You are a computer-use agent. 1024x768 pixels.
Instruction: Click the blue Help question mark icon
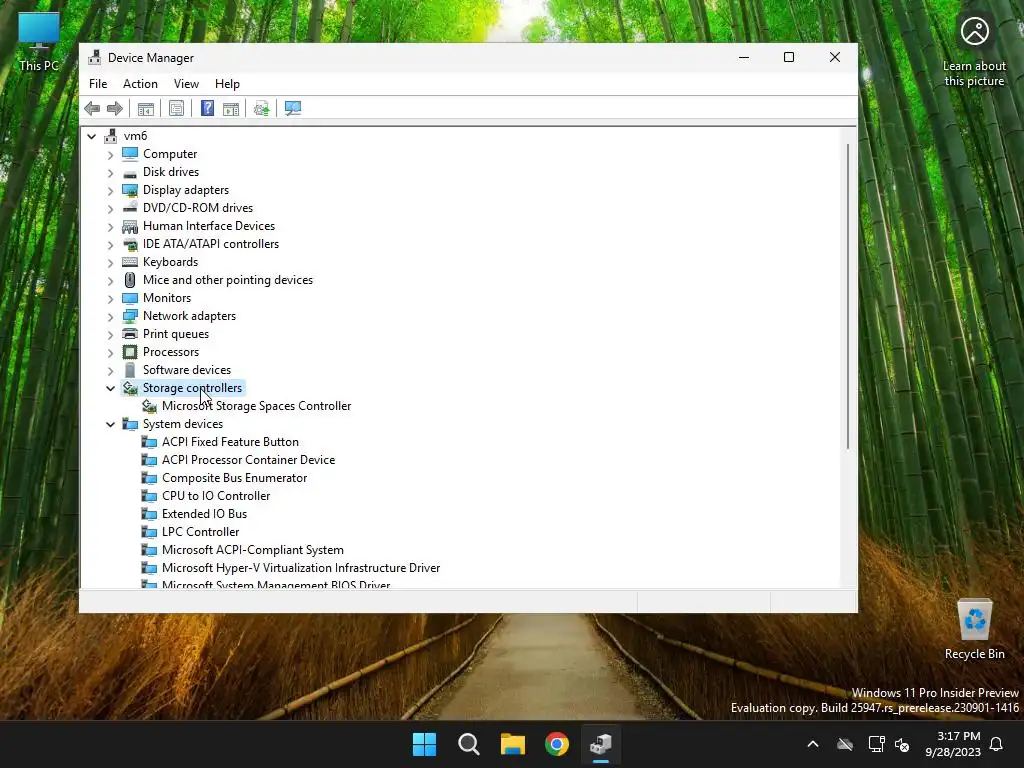[207, 108]
